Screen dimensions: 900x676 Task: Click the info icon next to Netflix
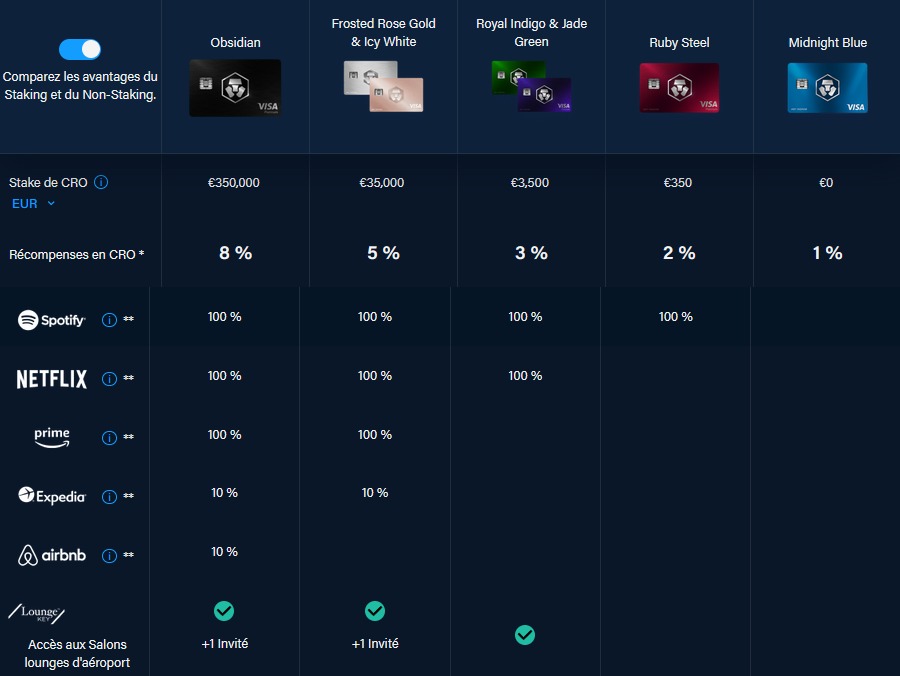tap(108, 378)
